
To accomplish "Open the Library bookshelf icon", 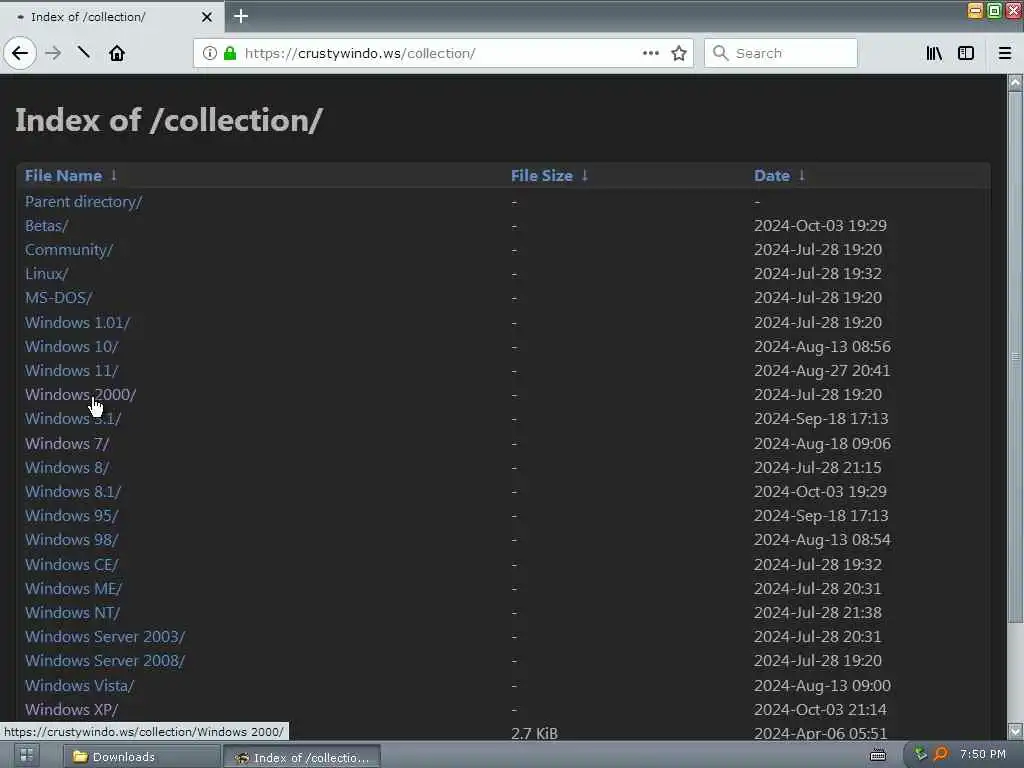I will pos(934,53).
